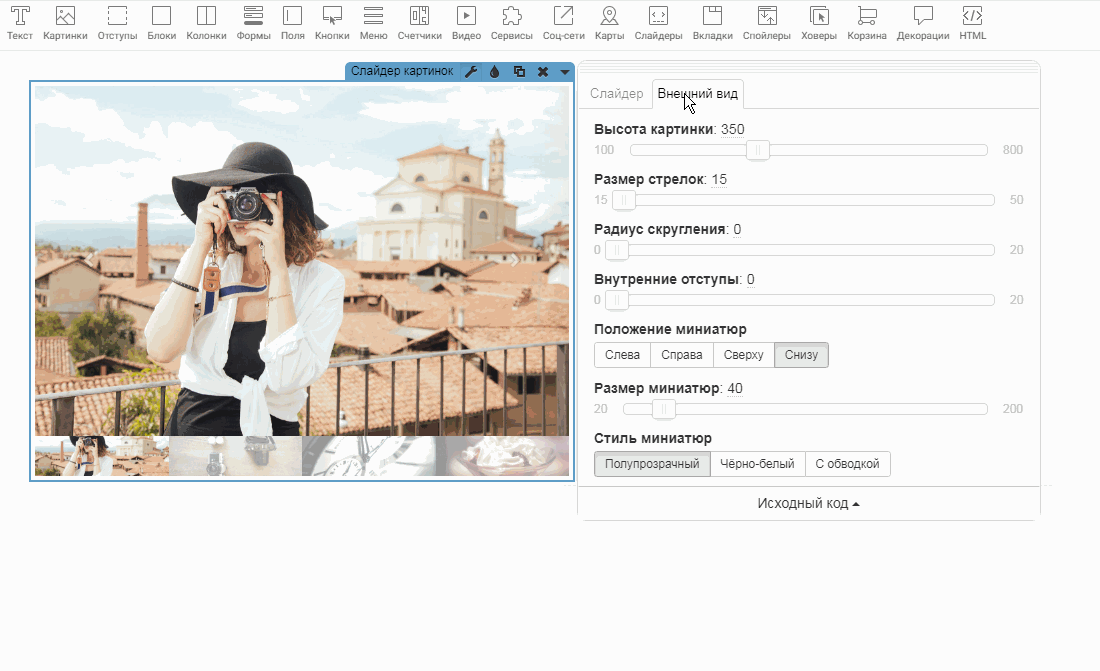
Task: Select the watch thumbnail in slider
Action: (x=368, y=456)
